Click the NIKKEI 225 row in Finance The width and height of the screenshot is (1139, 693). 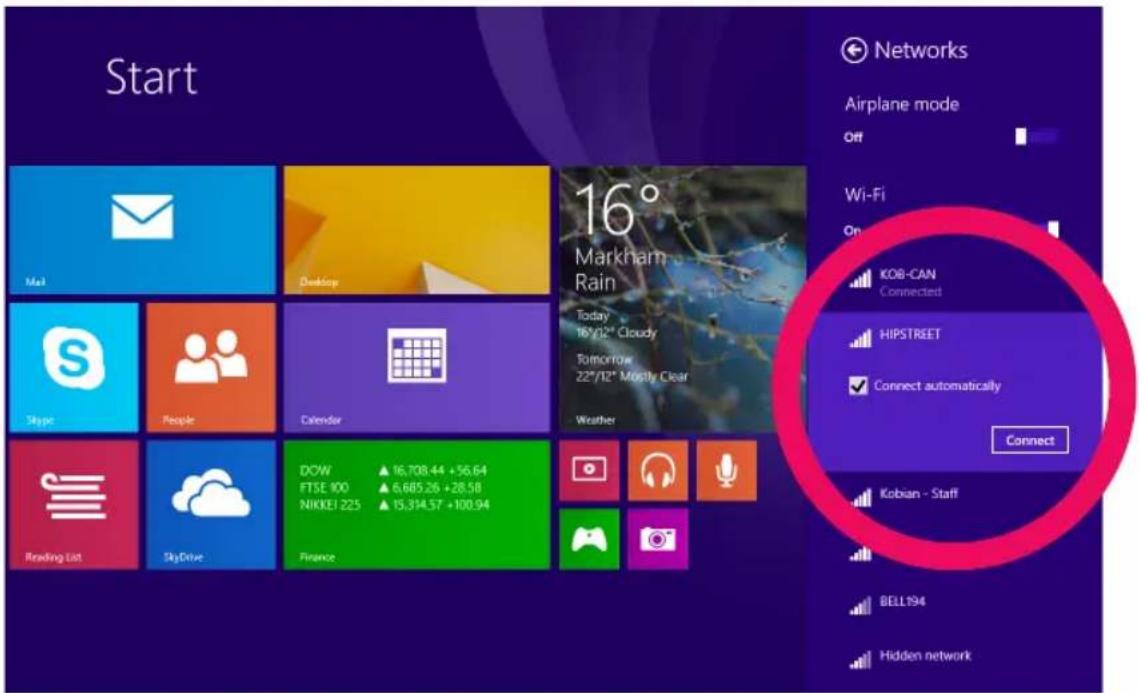coord(394,505)
